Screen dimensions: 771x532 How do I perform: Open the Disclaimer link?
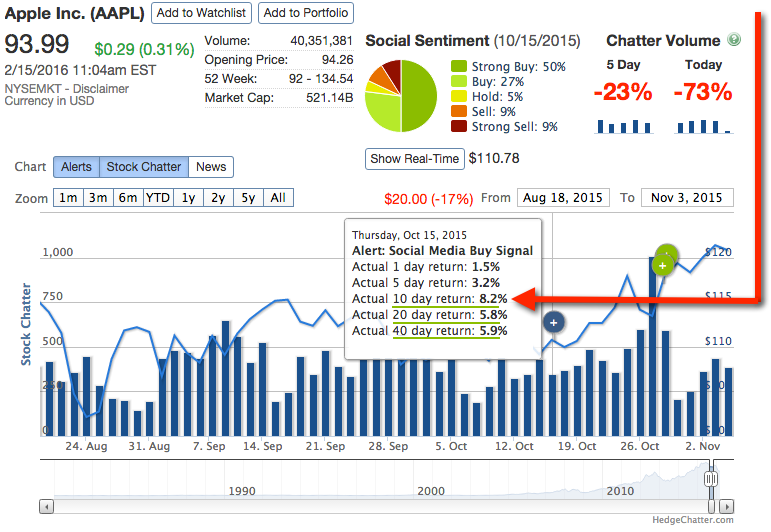(102, 89)
